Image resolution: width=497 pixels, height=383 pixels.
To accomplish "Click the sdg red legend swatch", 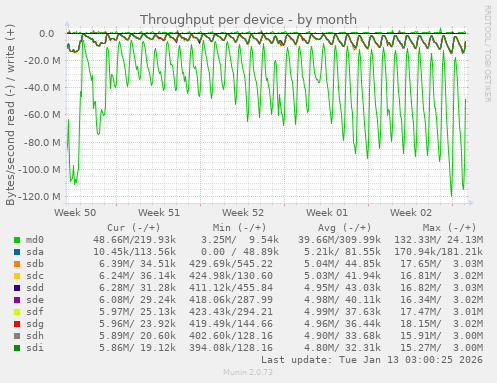I will pos(17,324).
